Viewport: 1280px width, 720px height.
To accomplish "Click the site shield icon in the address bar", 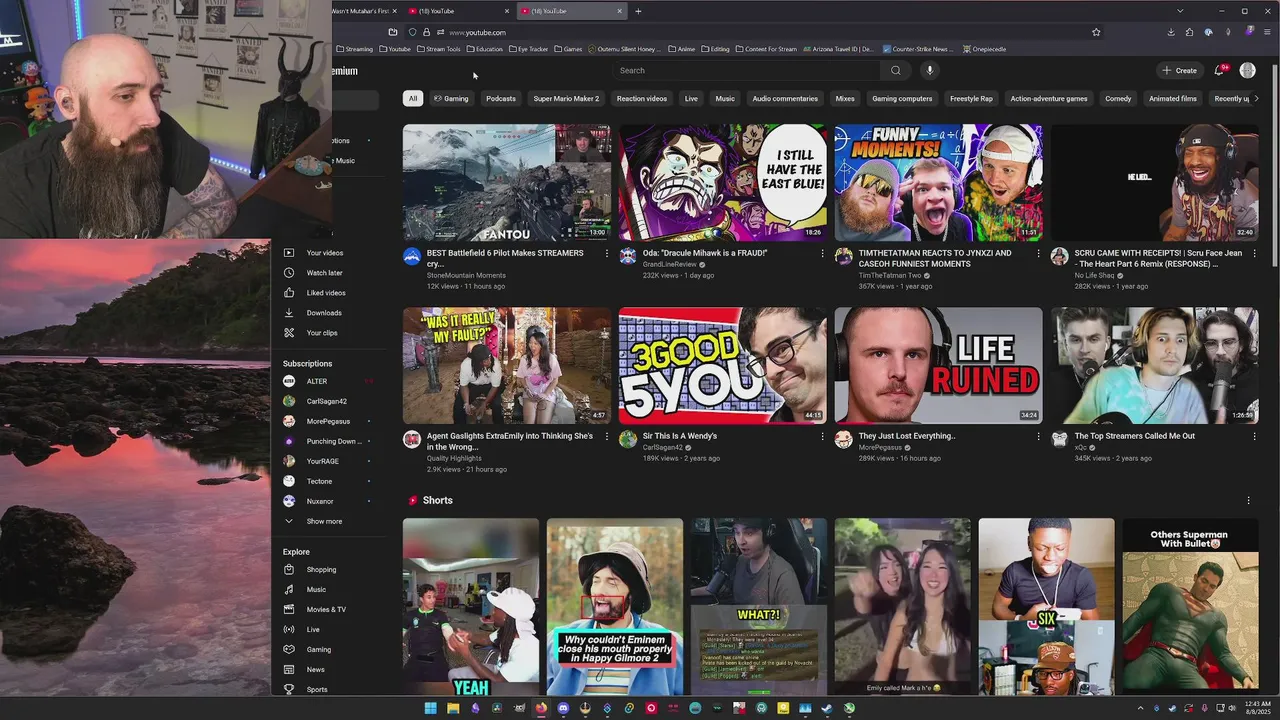I will tap(412, 32).
